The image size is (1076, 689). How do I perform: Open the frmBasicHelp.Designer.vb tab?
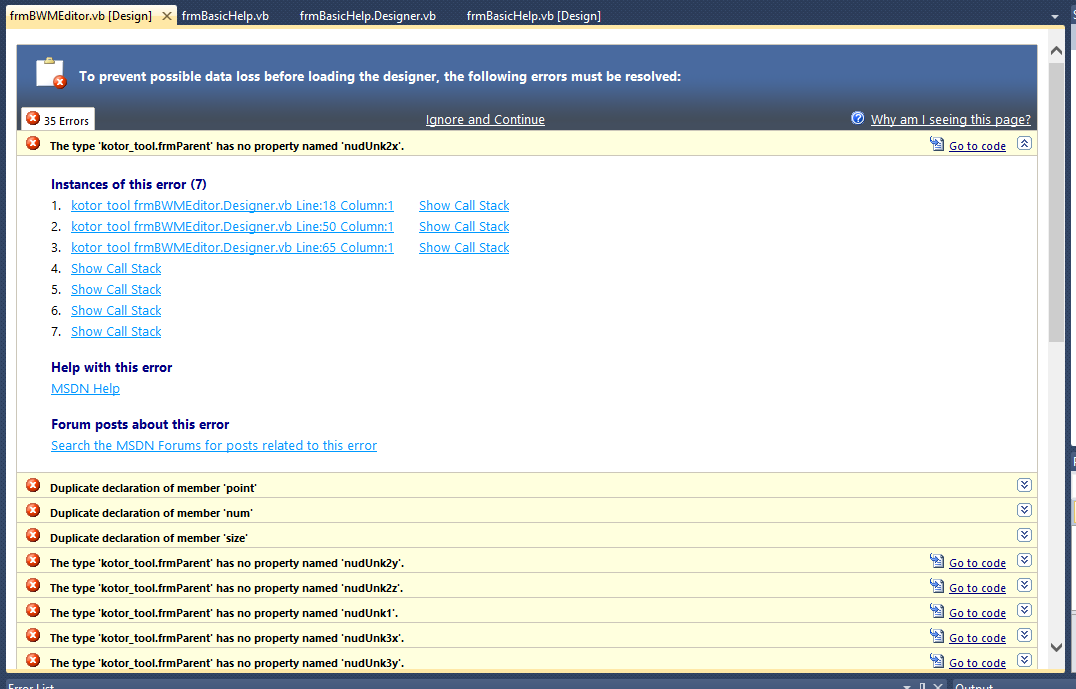367,16
